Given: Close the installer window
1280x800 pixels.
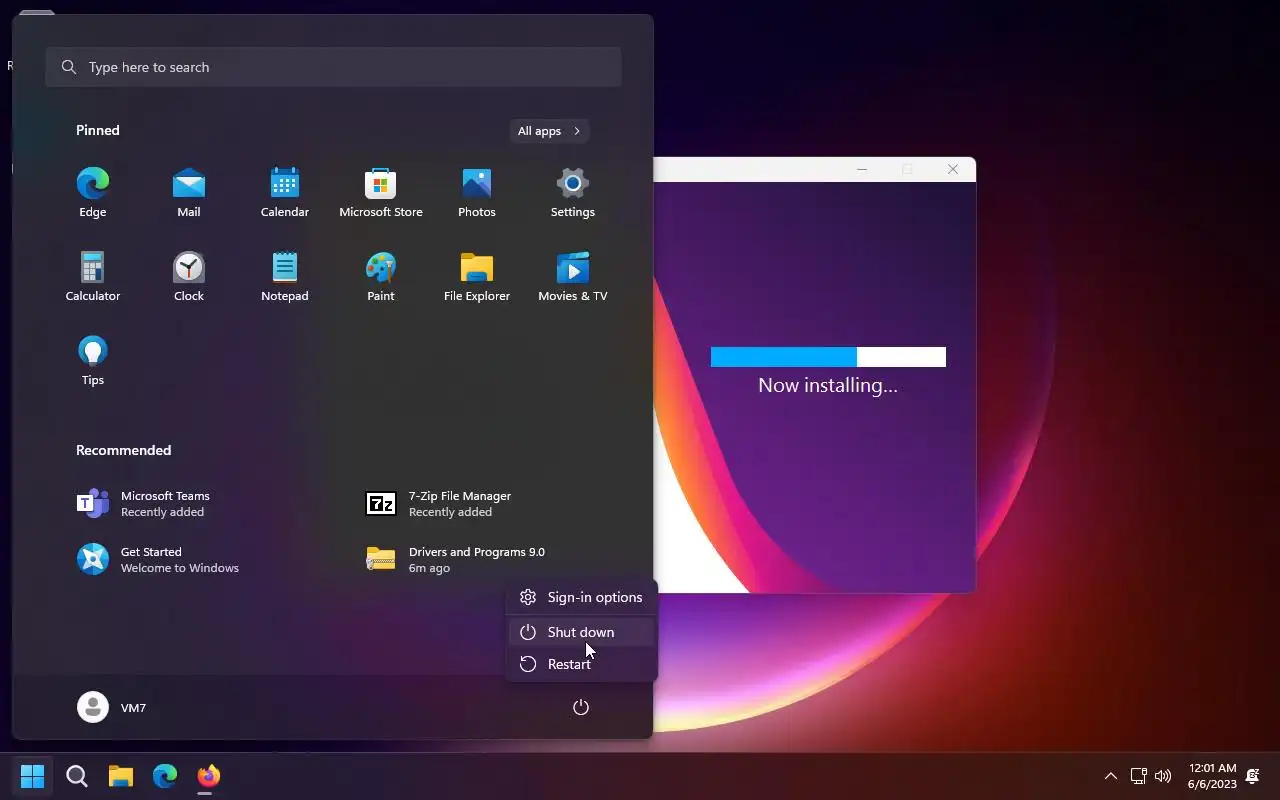Looking at the screenshot, I should point(953,170).
